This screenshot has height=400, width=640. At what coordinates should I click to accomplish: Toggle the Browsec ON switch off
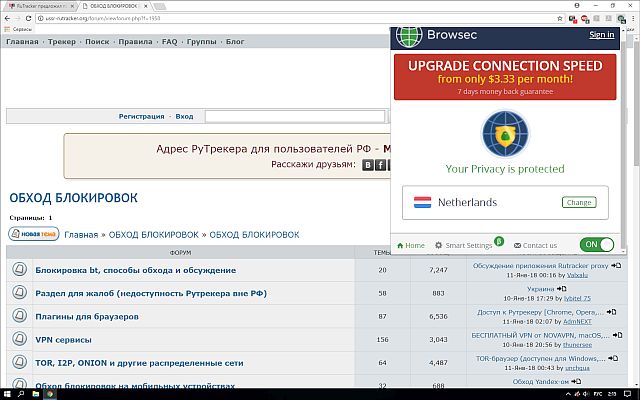(x=597, y=244)
